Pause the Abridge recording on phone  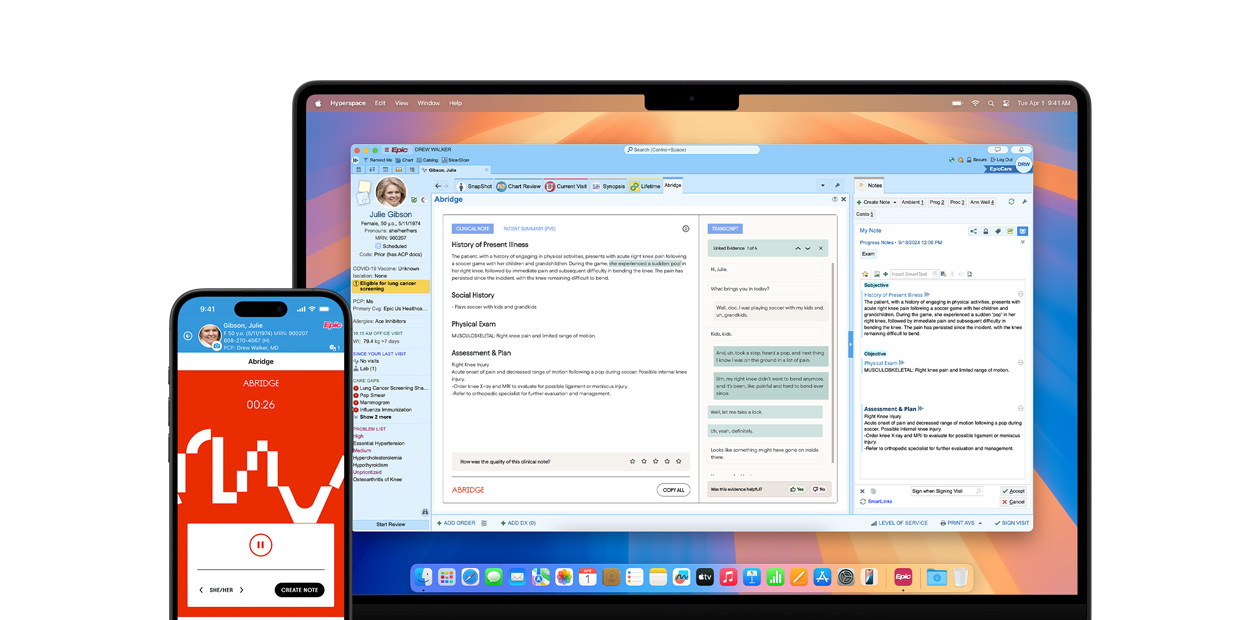tap(260, 545)
